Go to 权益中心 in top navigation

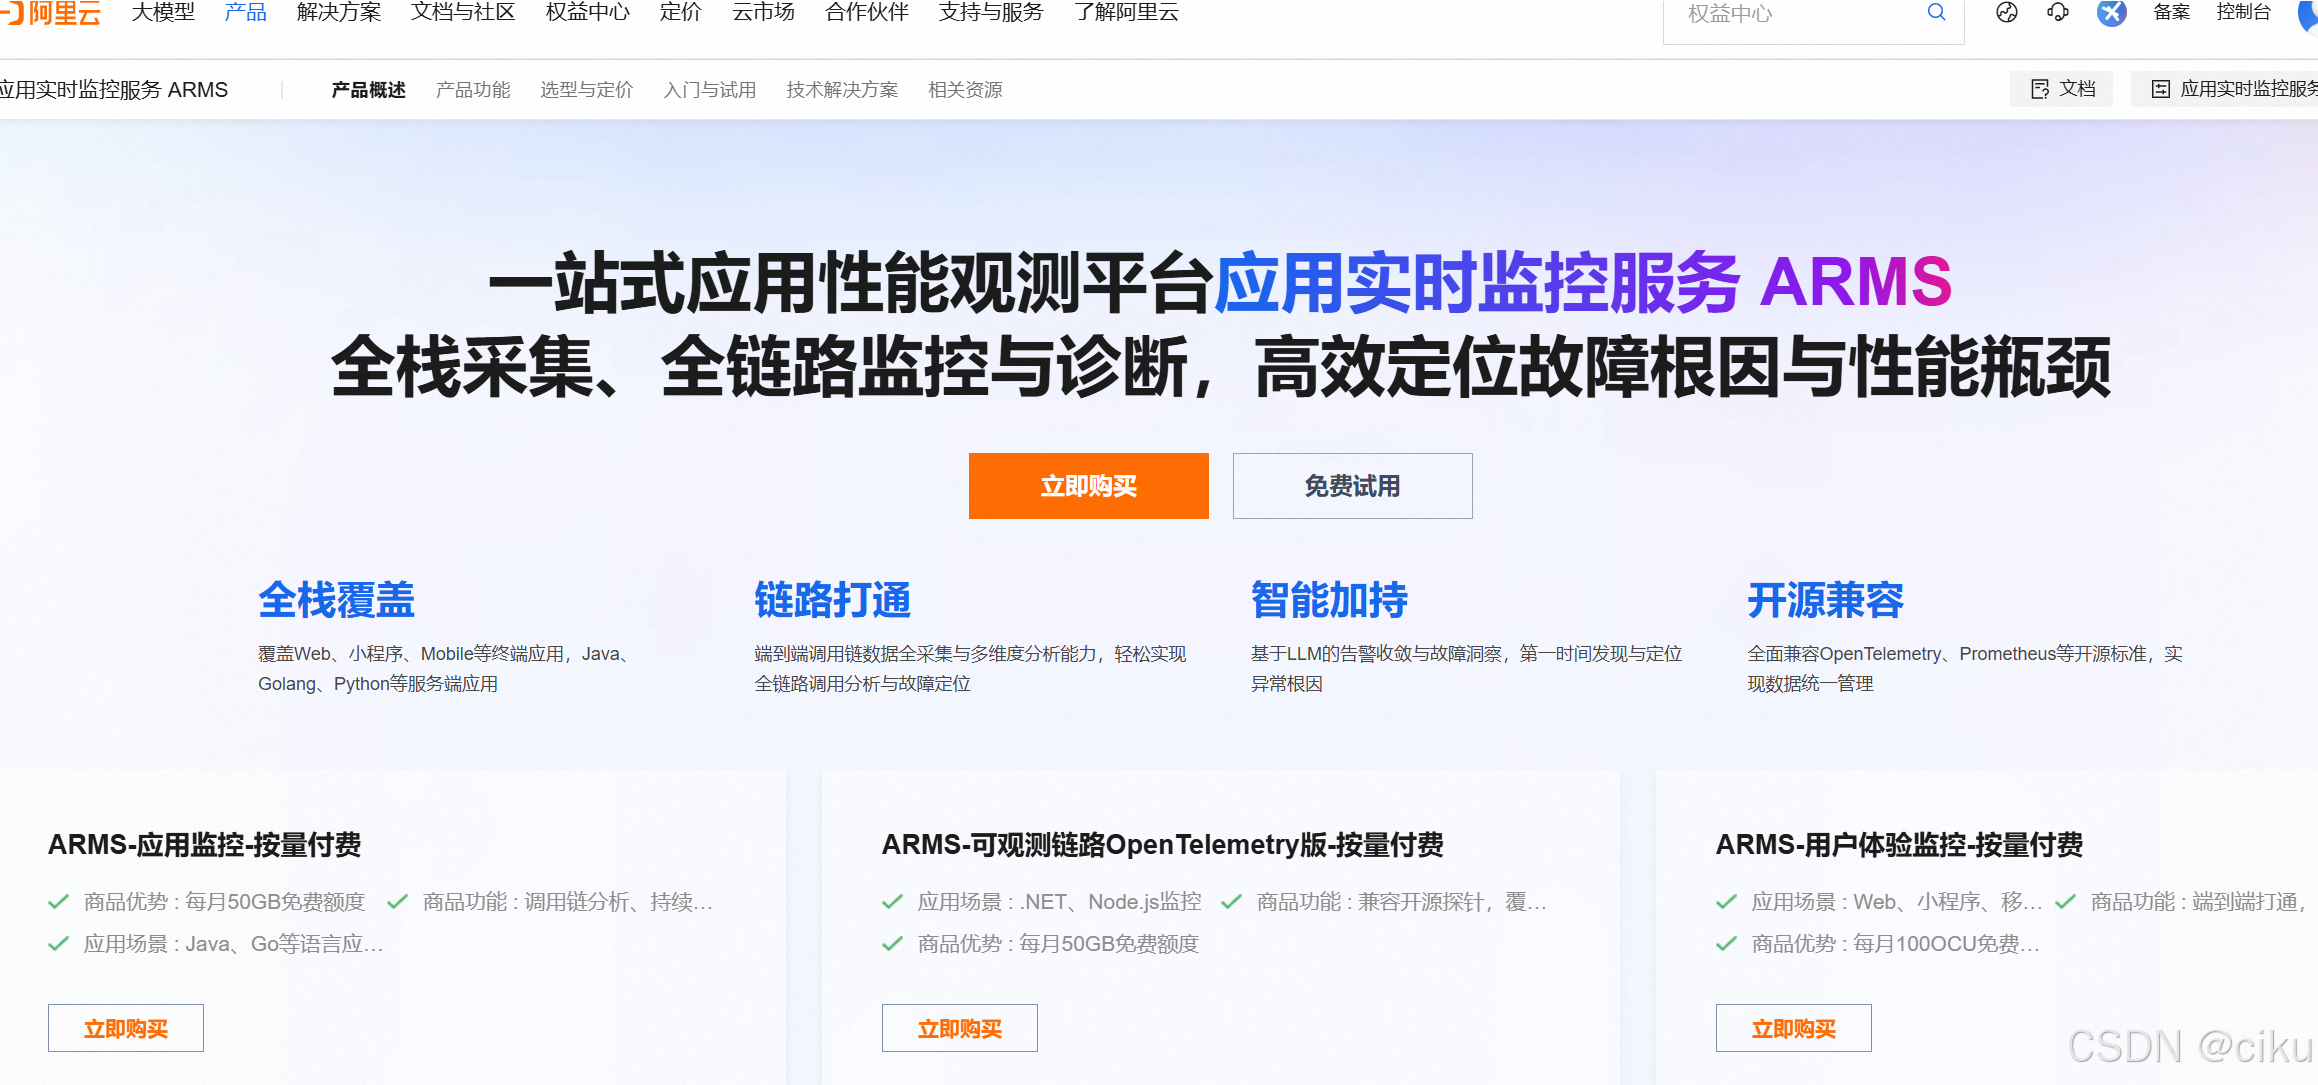[588, 12]
